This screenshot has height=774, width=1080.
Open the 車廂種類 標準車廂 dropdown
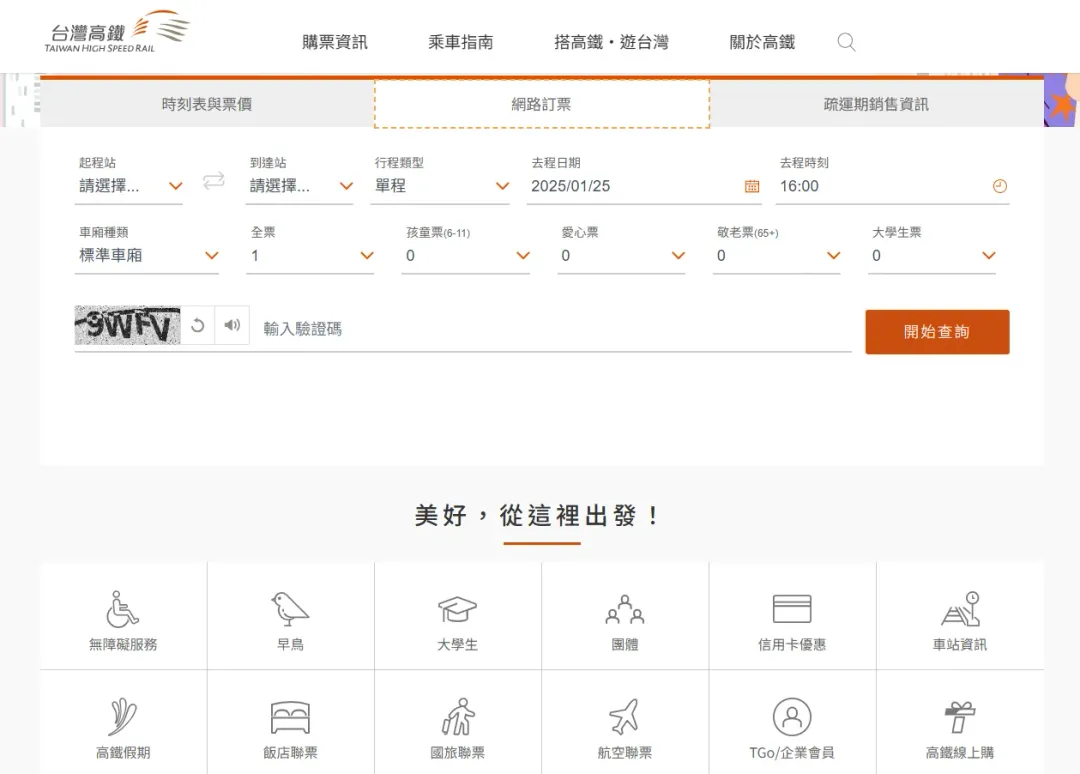[x=147, y=255]
